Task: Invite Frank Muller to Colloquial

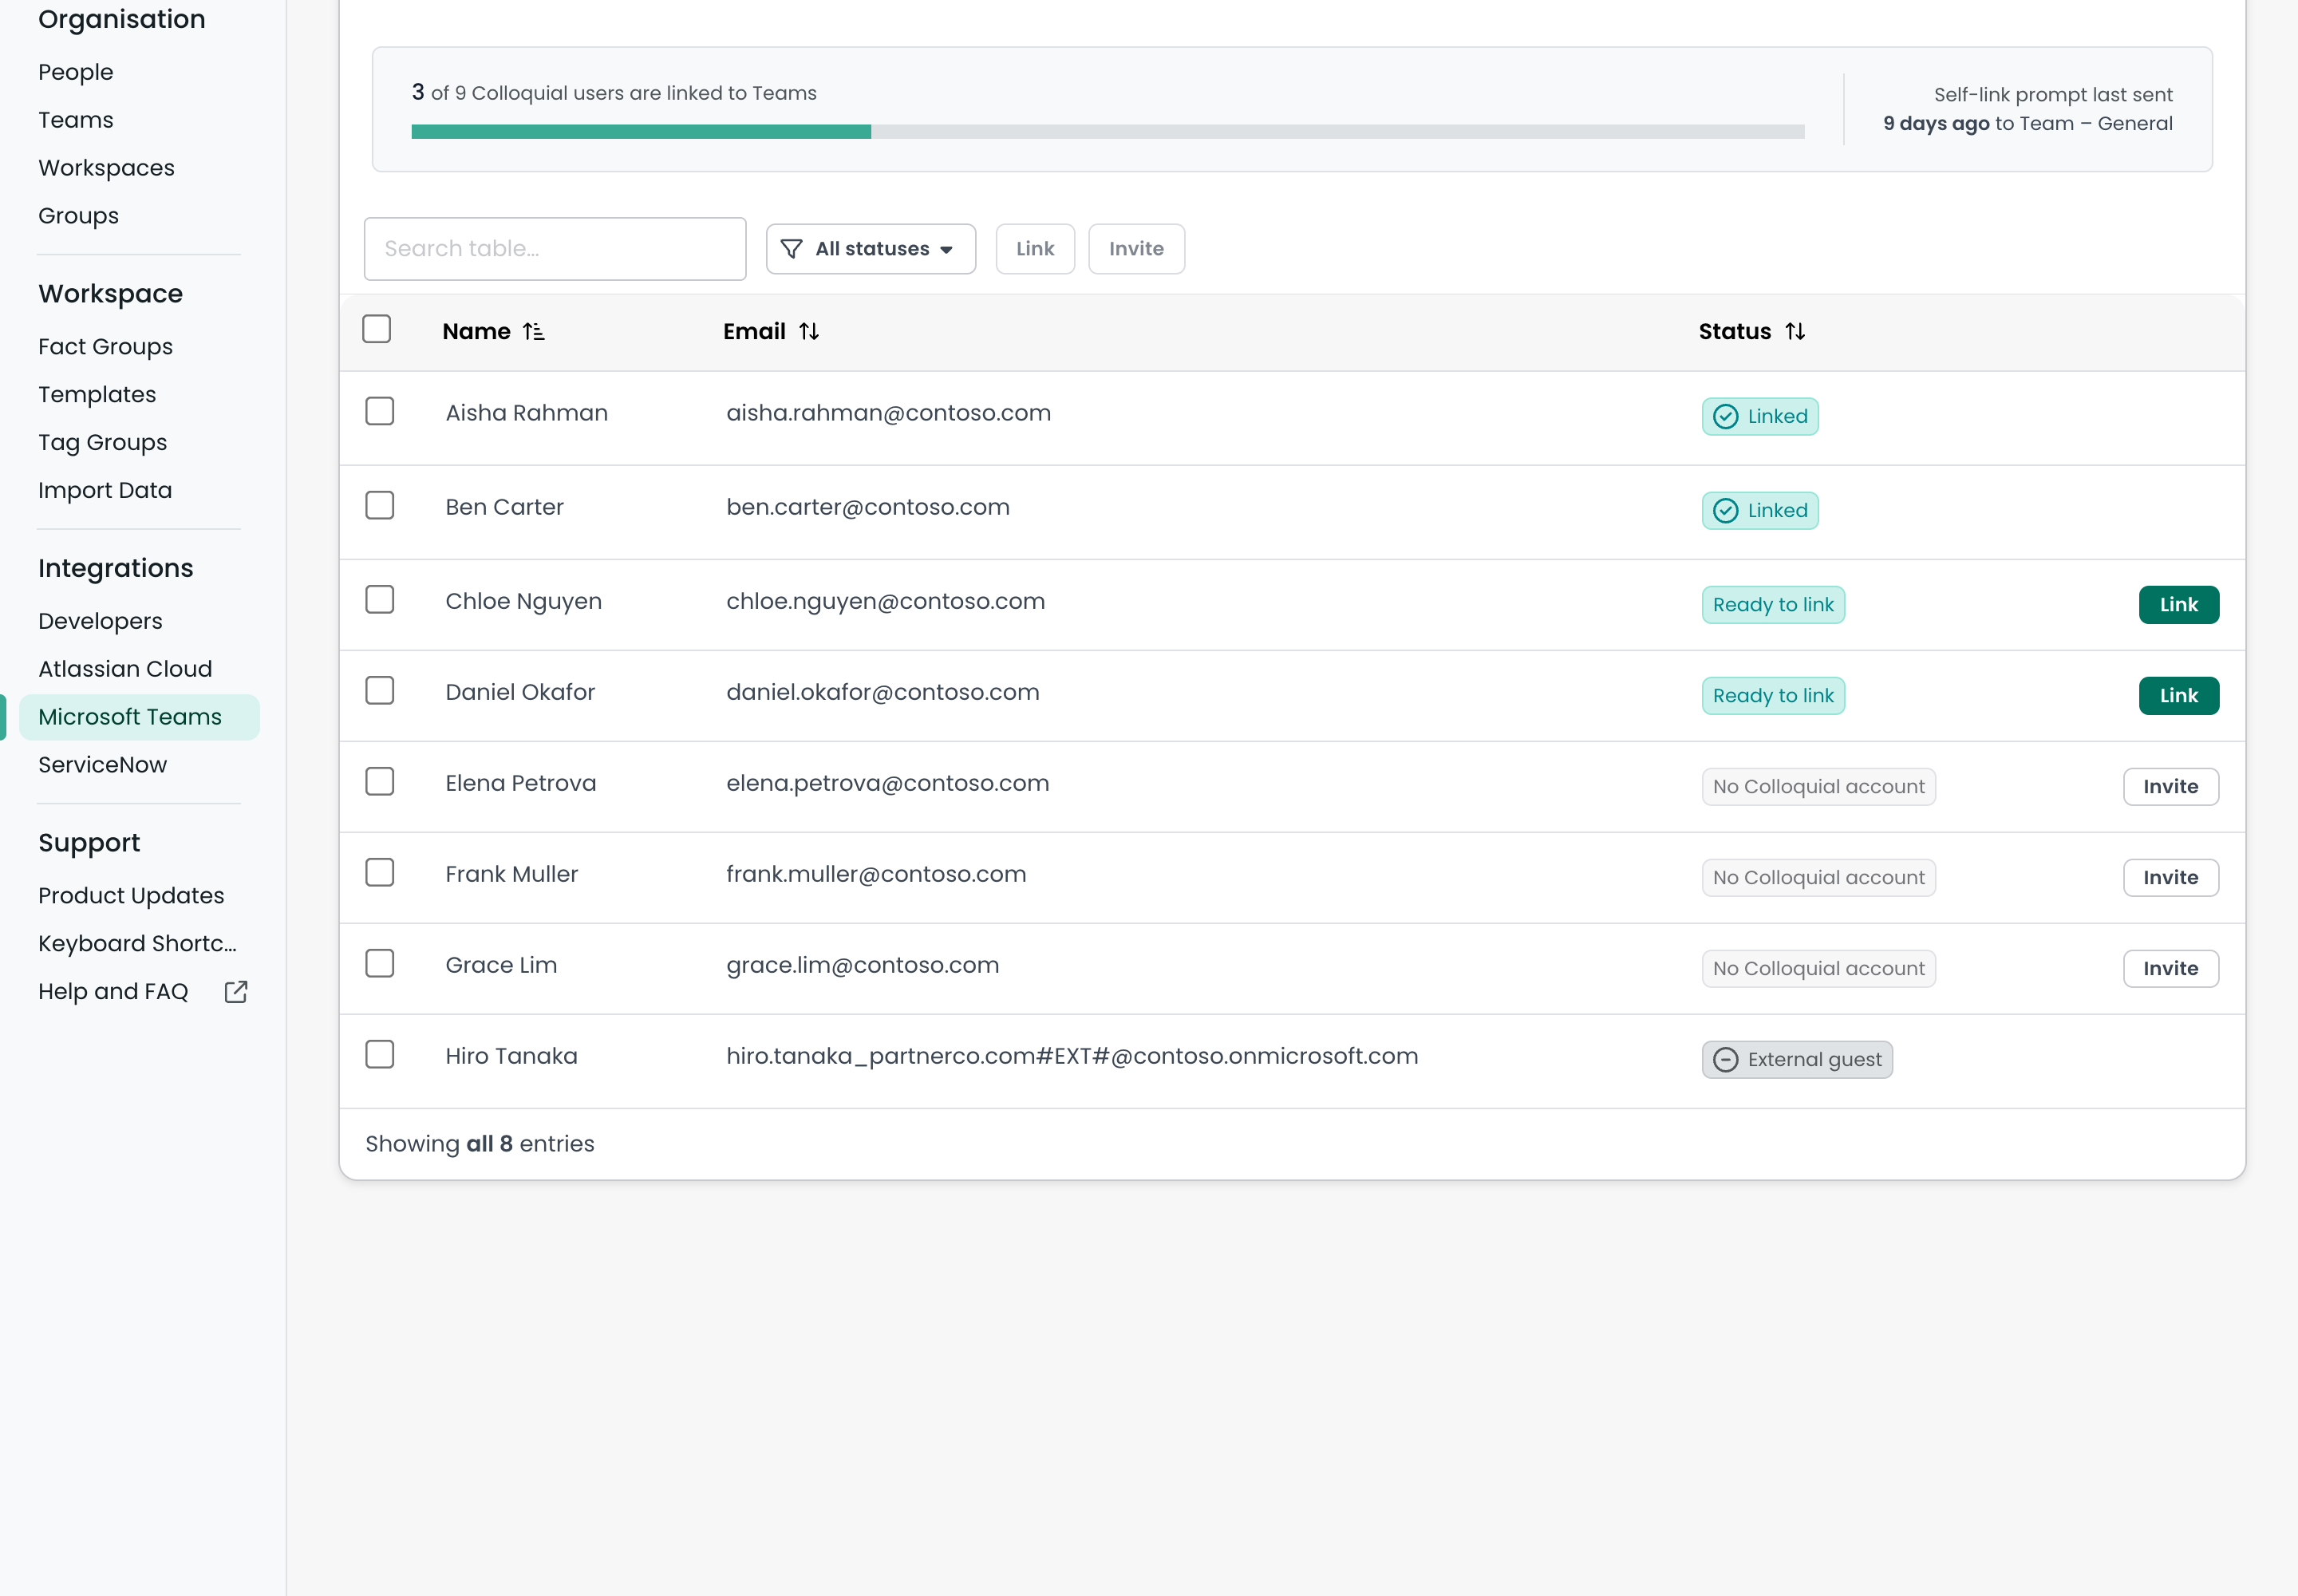Action: tap(2171, 878)
